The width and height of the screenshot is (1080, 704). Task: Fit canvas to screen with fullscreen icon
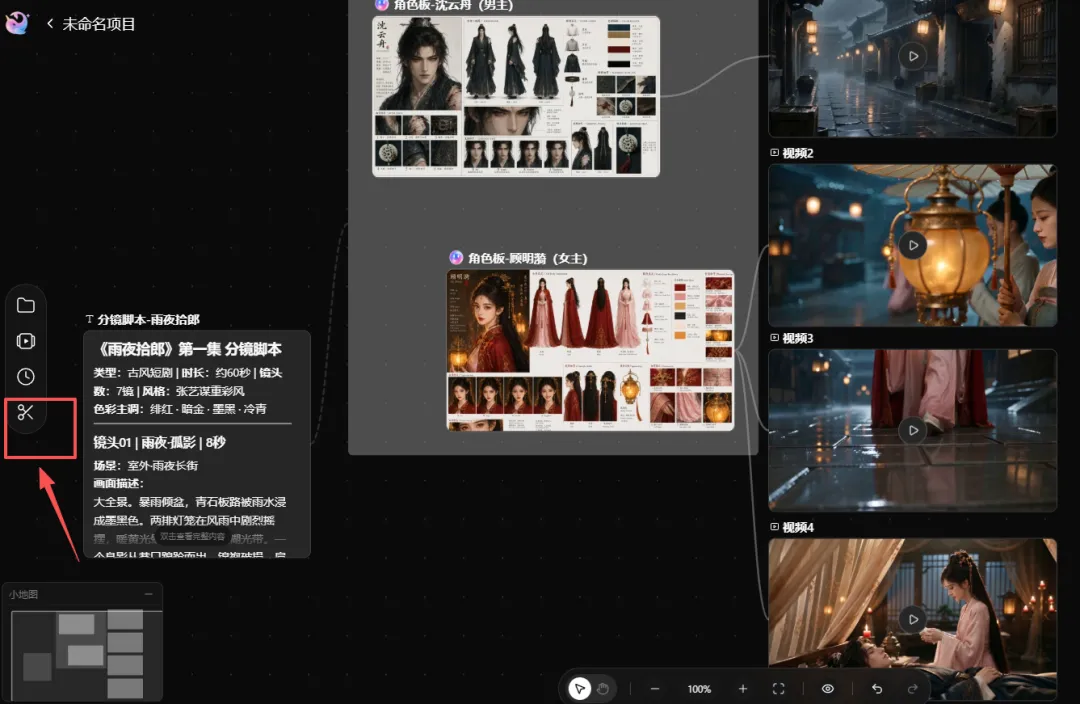[778, 689]
